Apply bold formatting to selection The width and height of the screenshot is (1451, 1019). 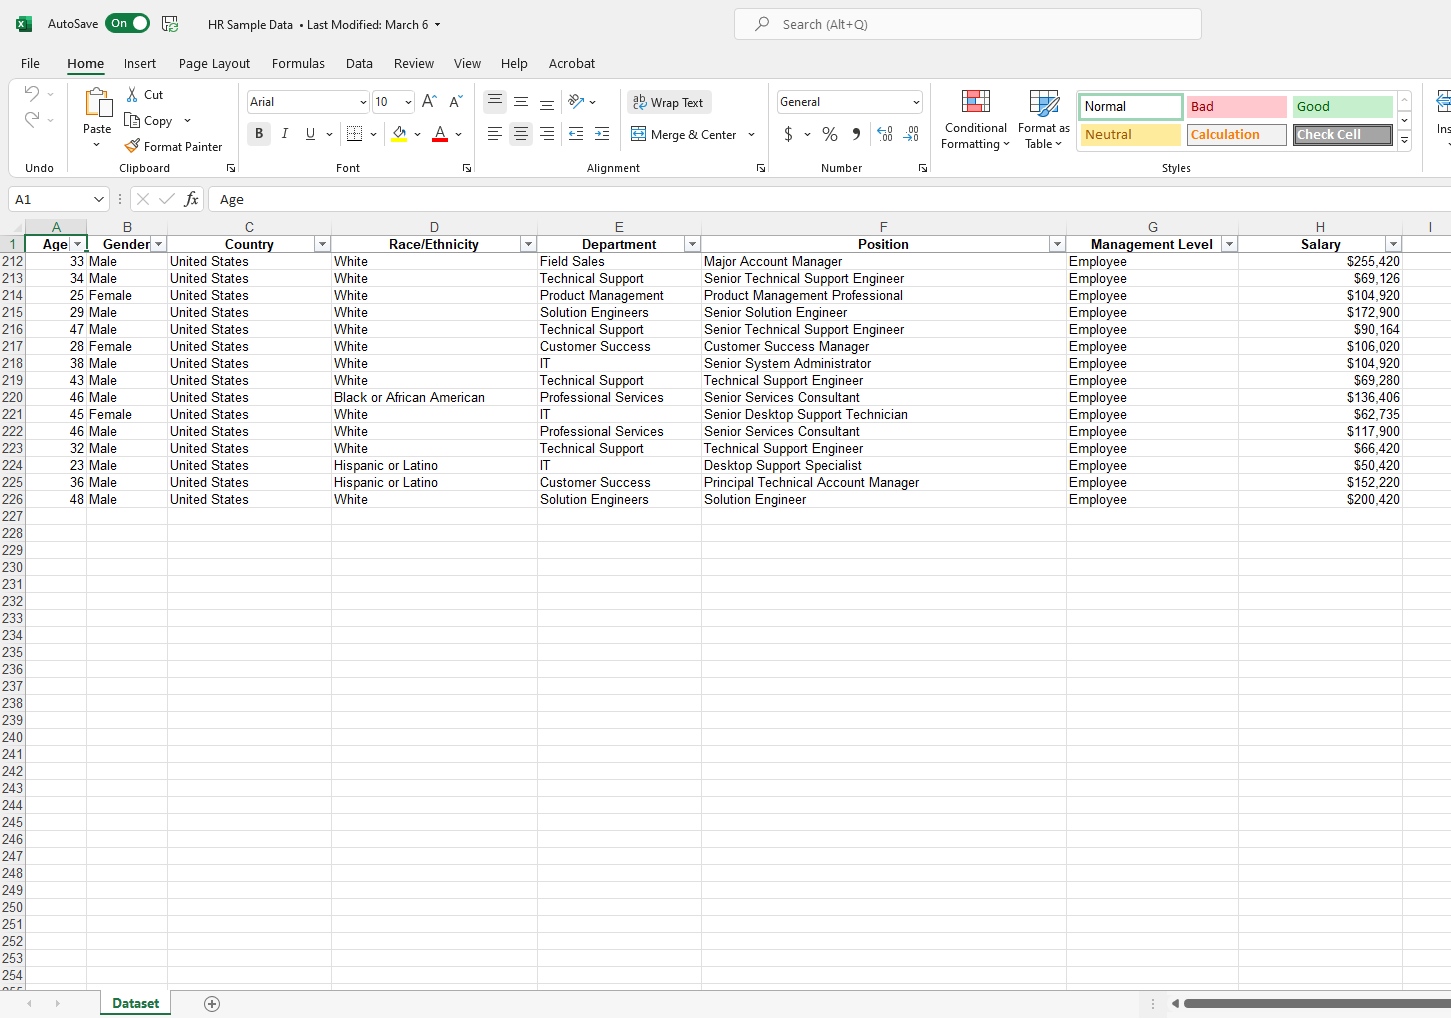tap(259, 133)
